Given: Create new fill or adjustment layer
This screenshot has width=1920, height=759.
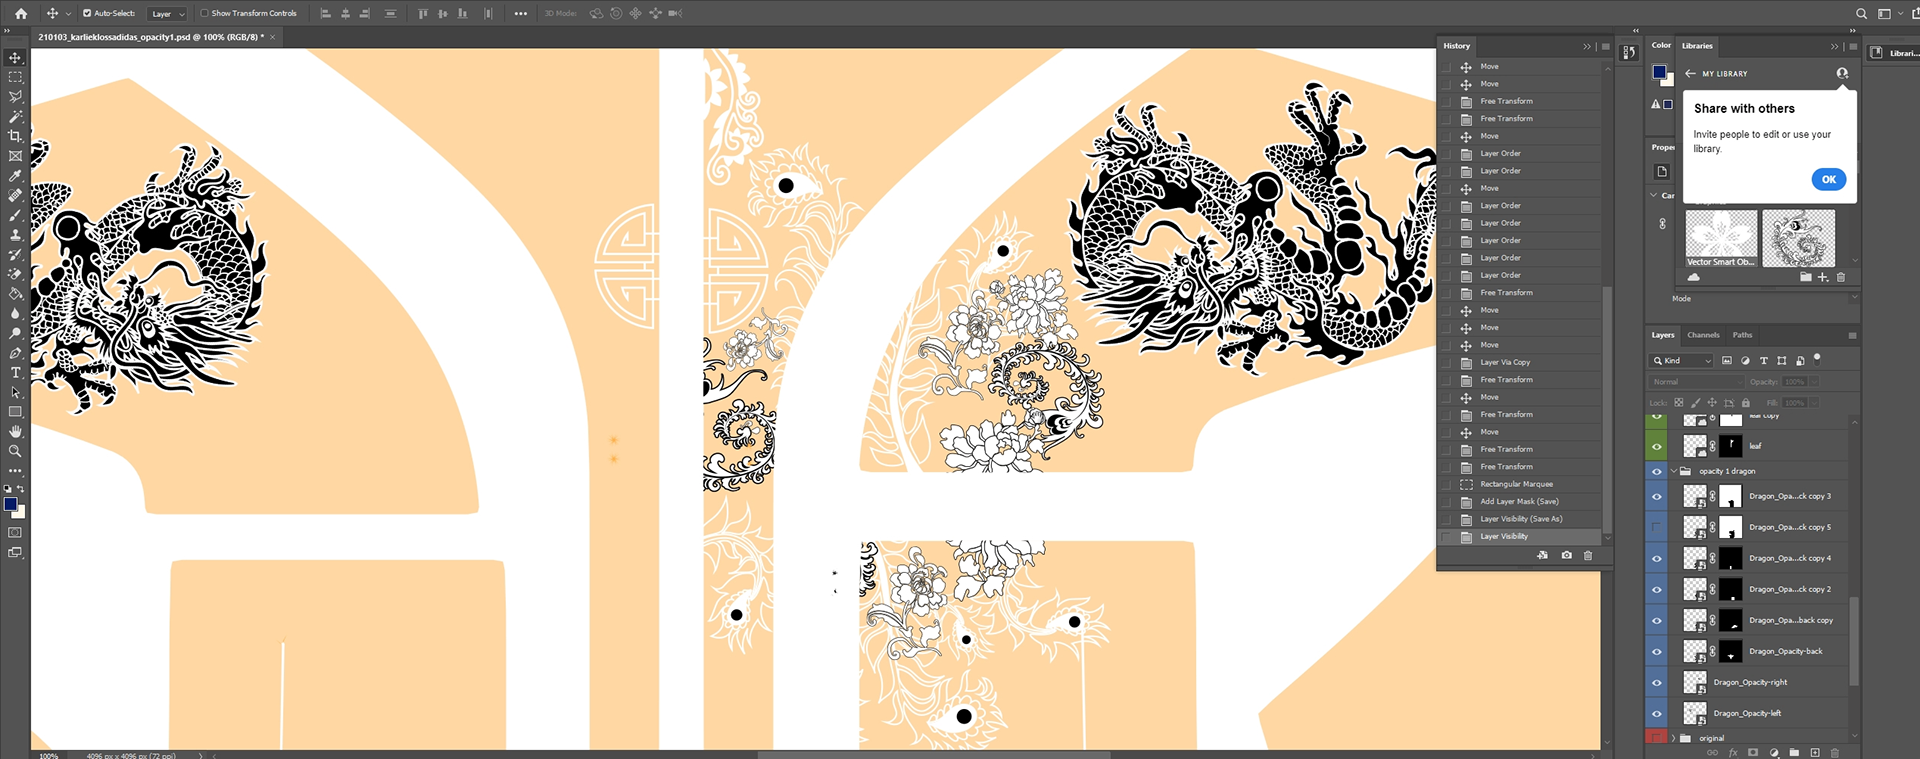Looking at the screenshot, I should click(1774, 752).
